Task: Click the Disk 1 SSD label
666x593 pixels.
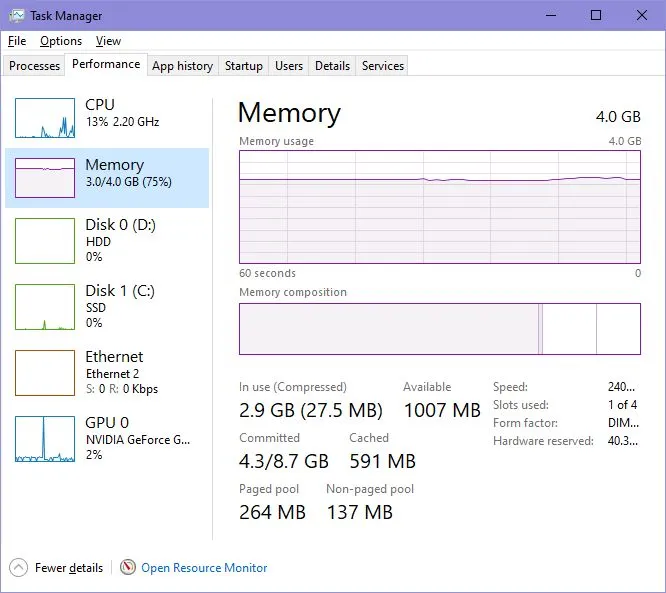Action: pyautogui.click(x=96, y=308)
